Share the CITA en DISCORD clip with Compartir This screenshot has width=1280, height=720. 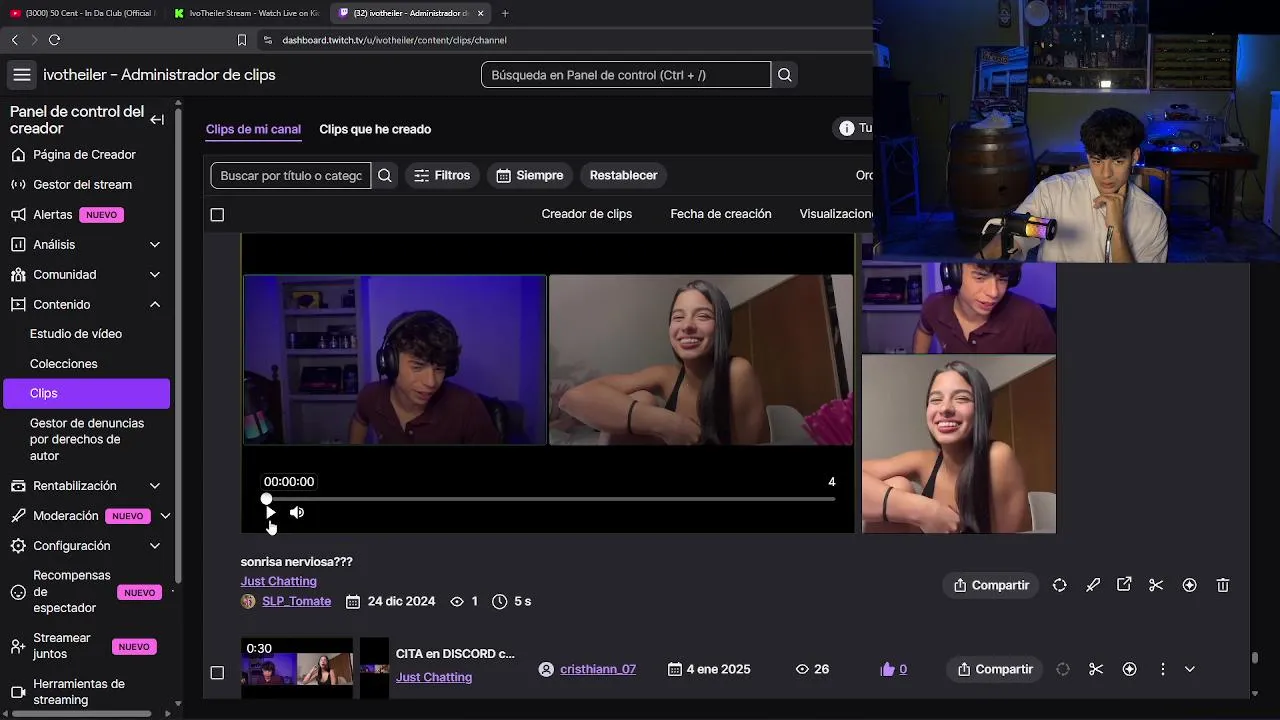(995, 669)
